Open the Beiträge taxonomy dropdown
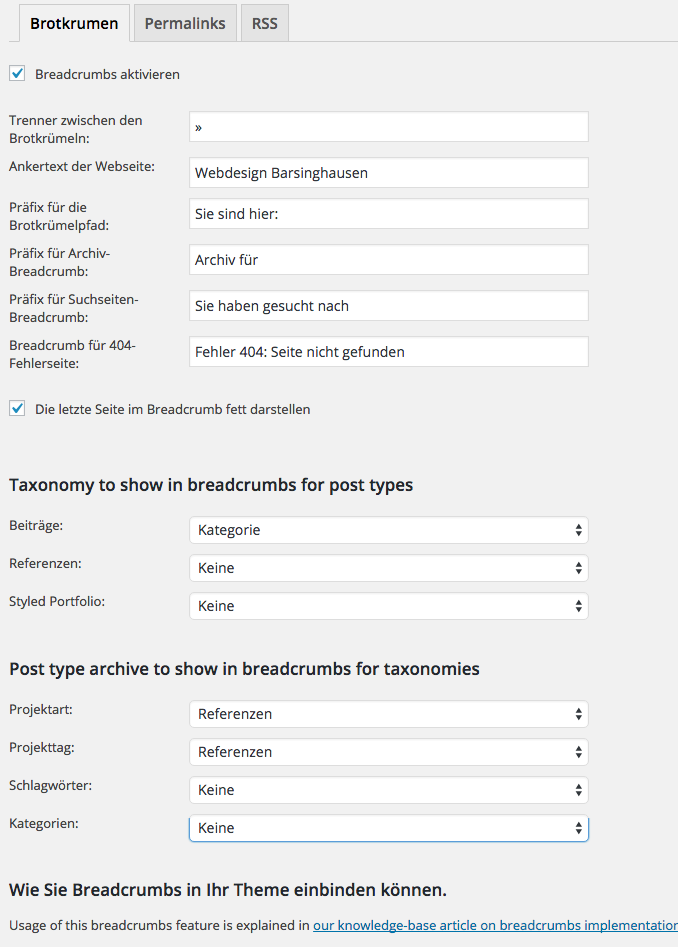This screenshot has height=947, width=678. coord(388,530)
